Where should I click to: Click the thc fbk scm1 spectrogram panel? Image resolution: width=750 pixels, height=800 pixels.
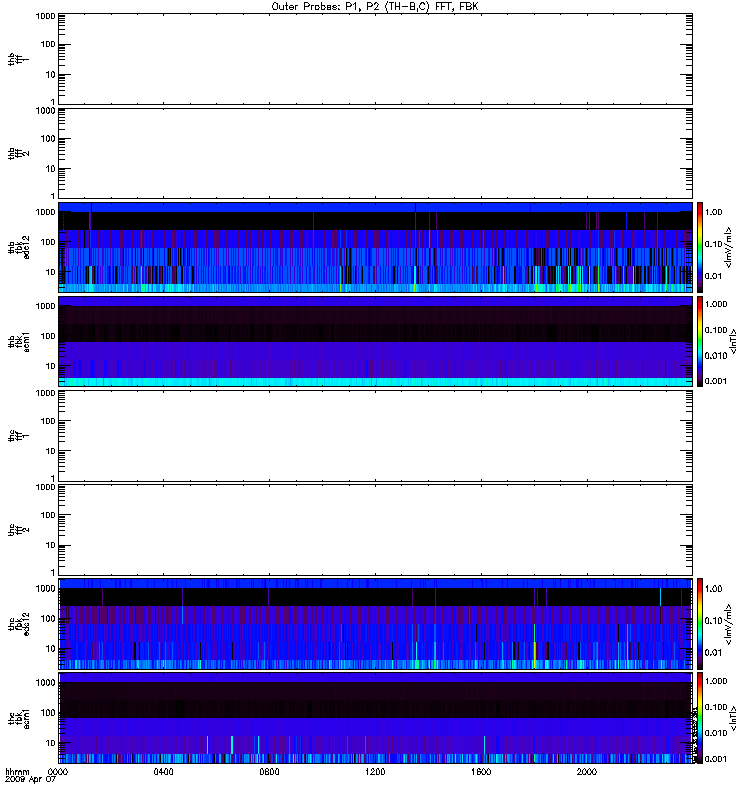point(375,718)
